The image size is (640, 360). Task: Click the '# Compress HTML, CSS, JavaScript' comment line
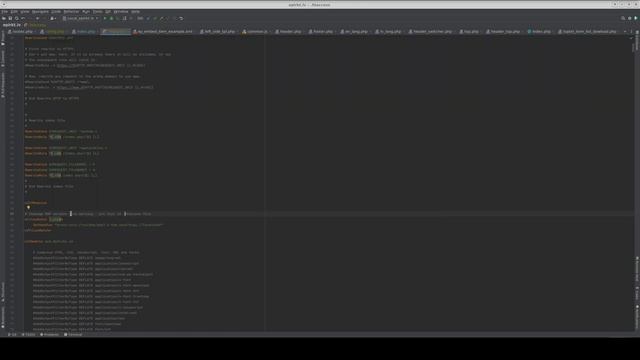tap(86, 252)
